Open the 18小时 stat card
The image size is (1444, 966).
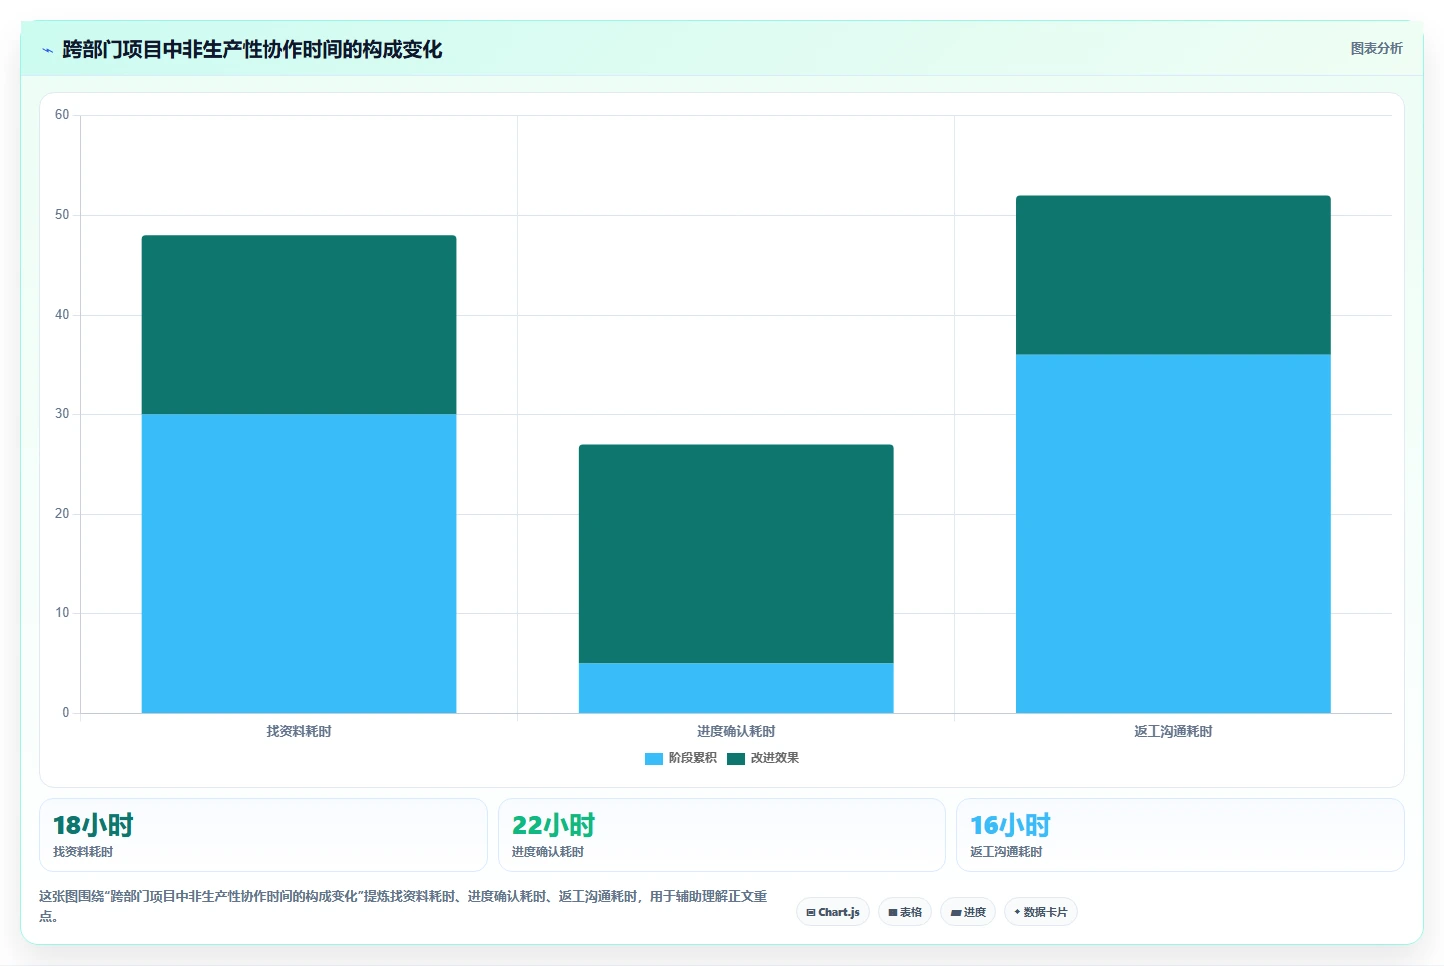263,835
